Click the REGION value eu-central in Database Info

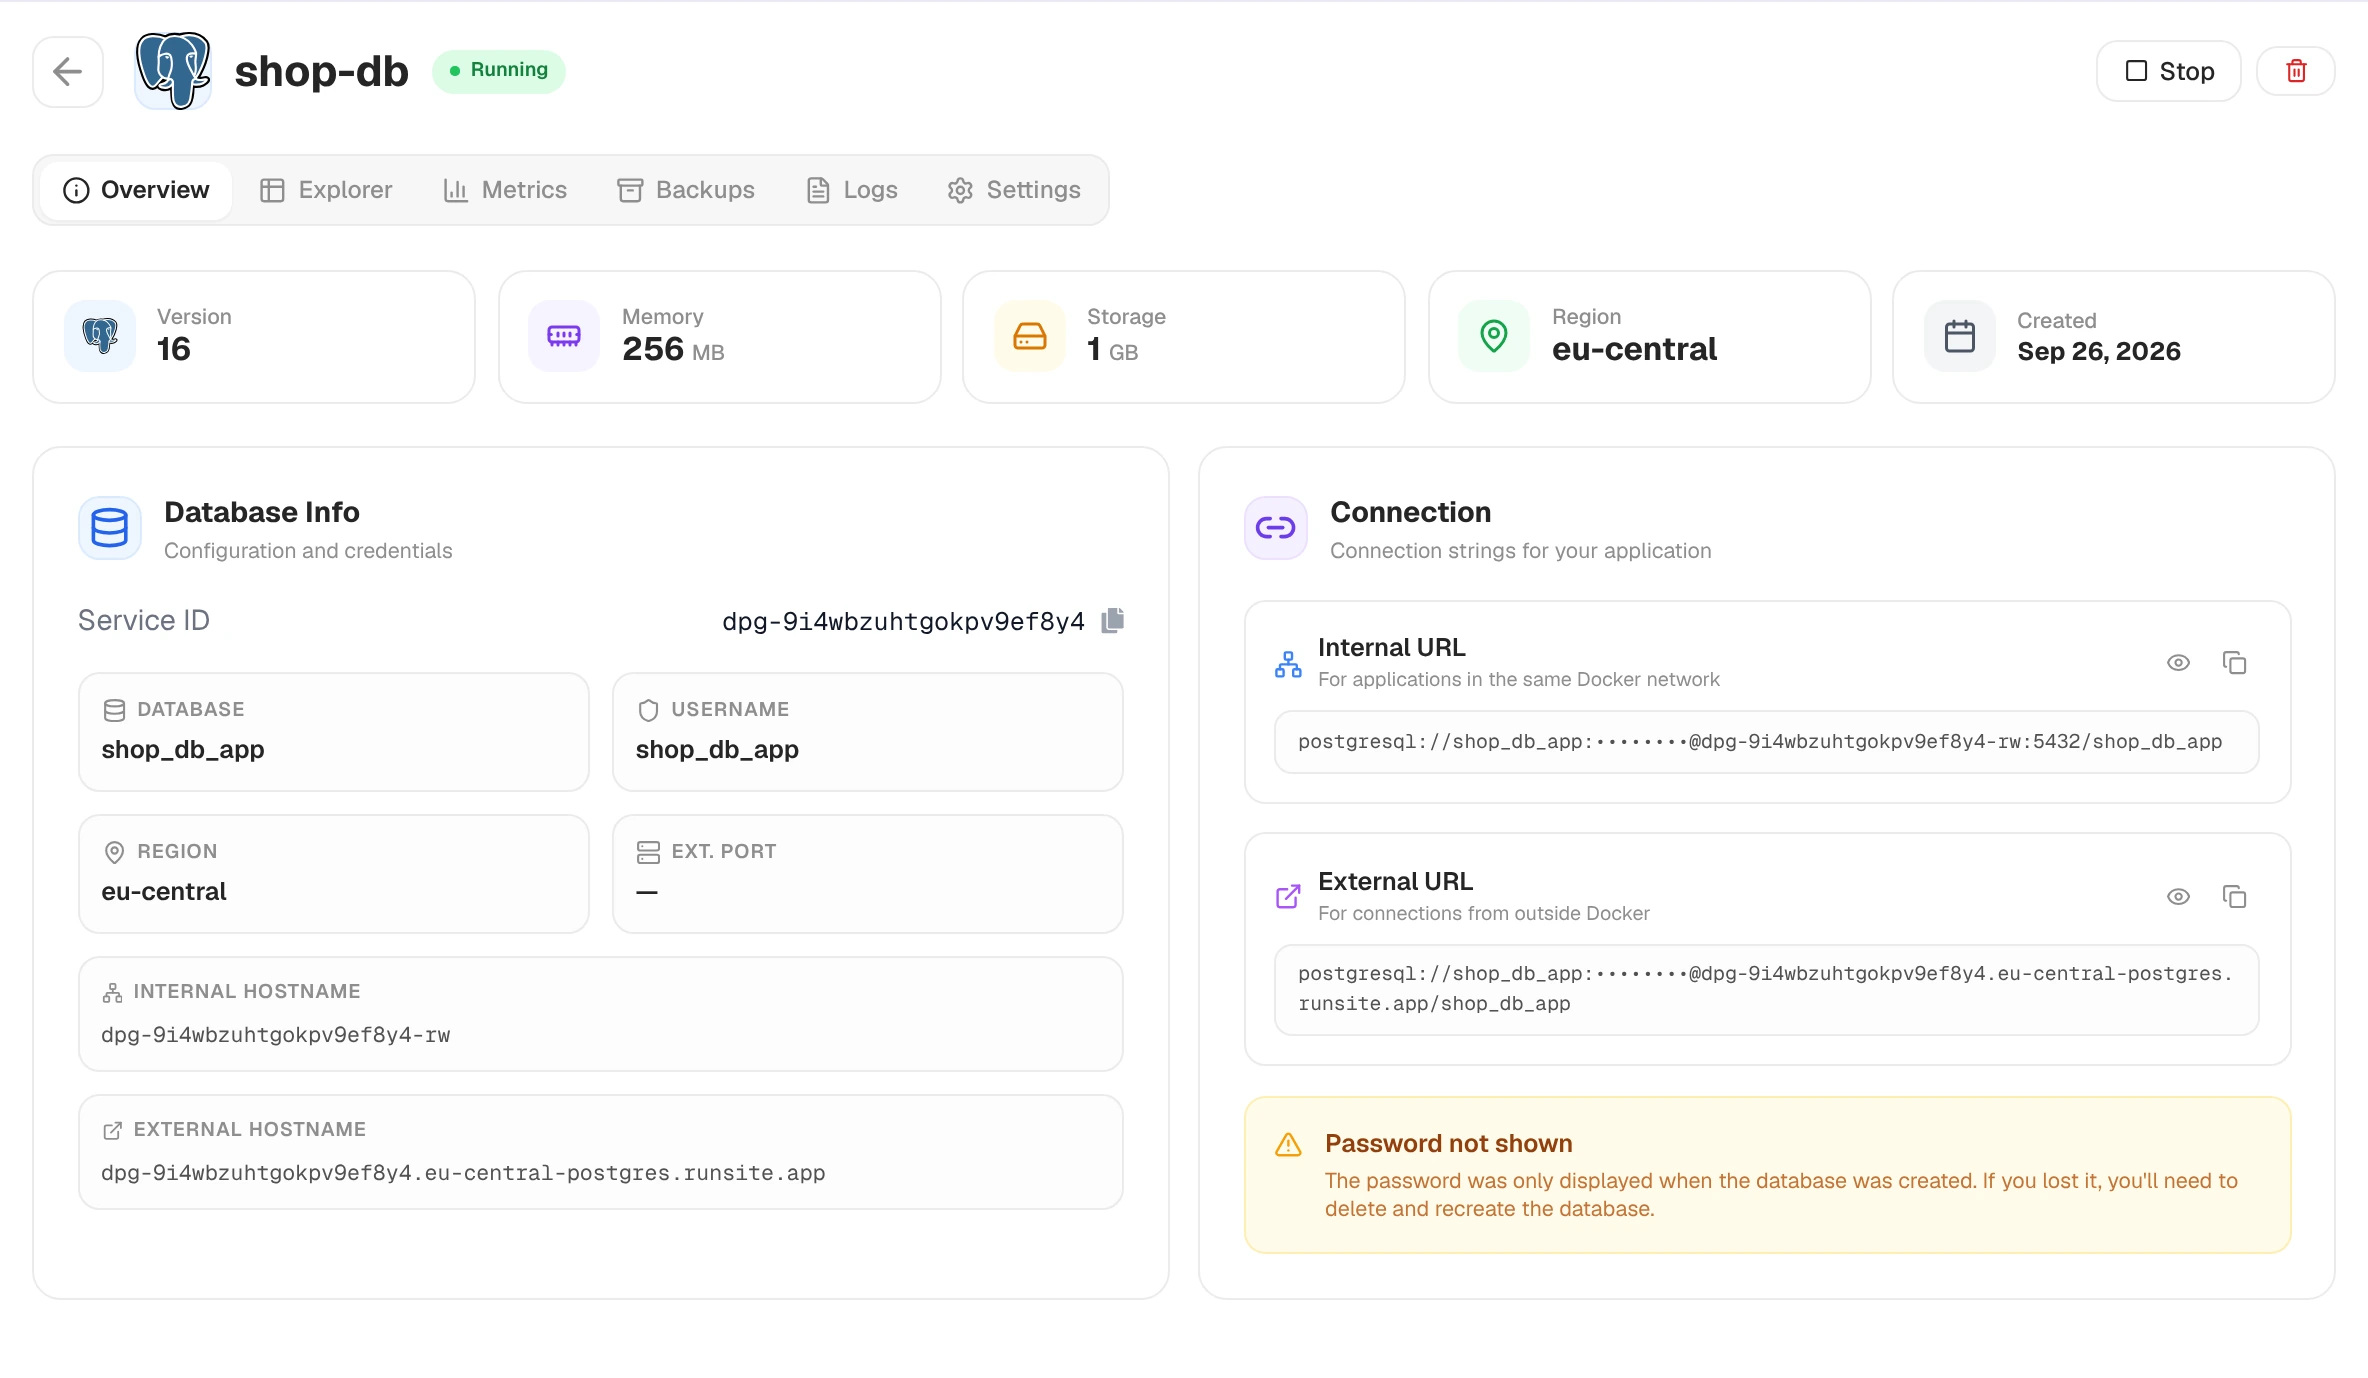pos(164,892)
